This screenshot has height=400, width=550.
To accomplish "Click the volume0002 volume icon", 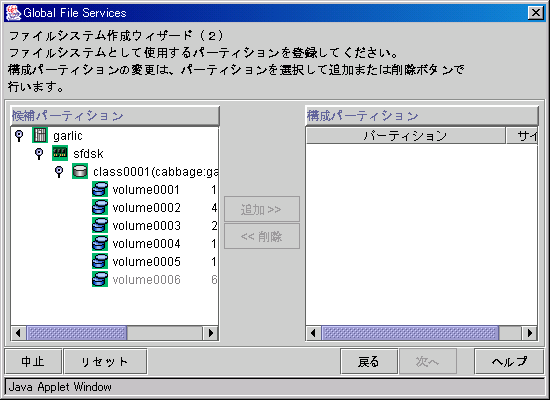I will 100,207.
